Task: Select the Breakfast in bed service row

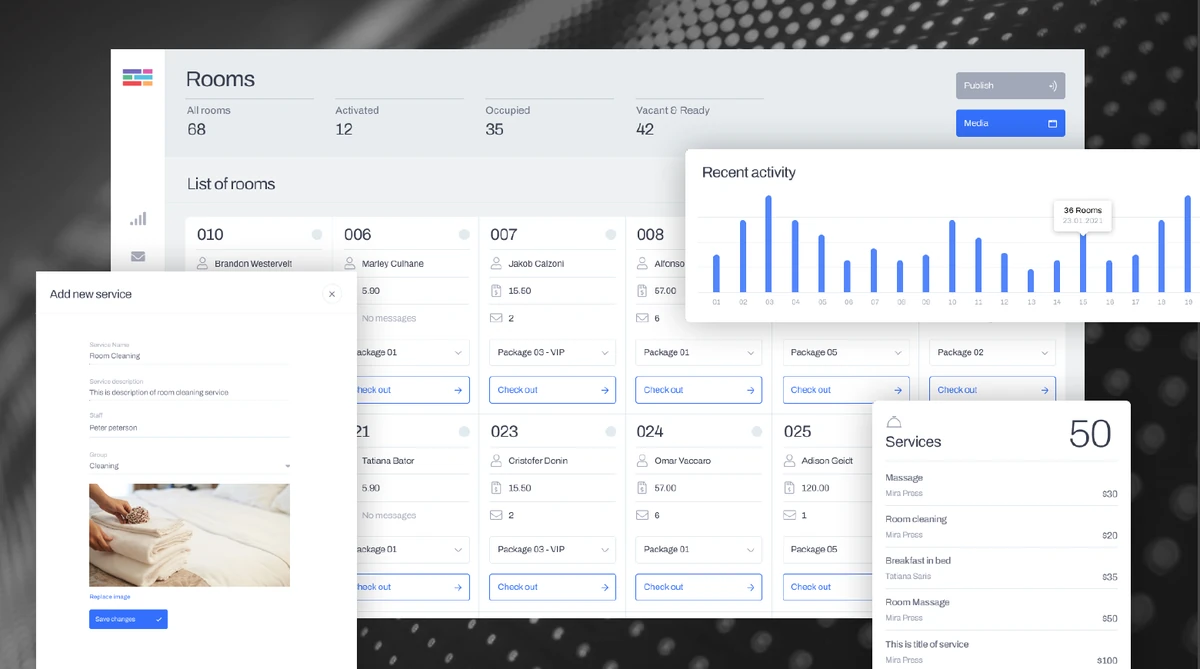Action: coord(1001,568)
